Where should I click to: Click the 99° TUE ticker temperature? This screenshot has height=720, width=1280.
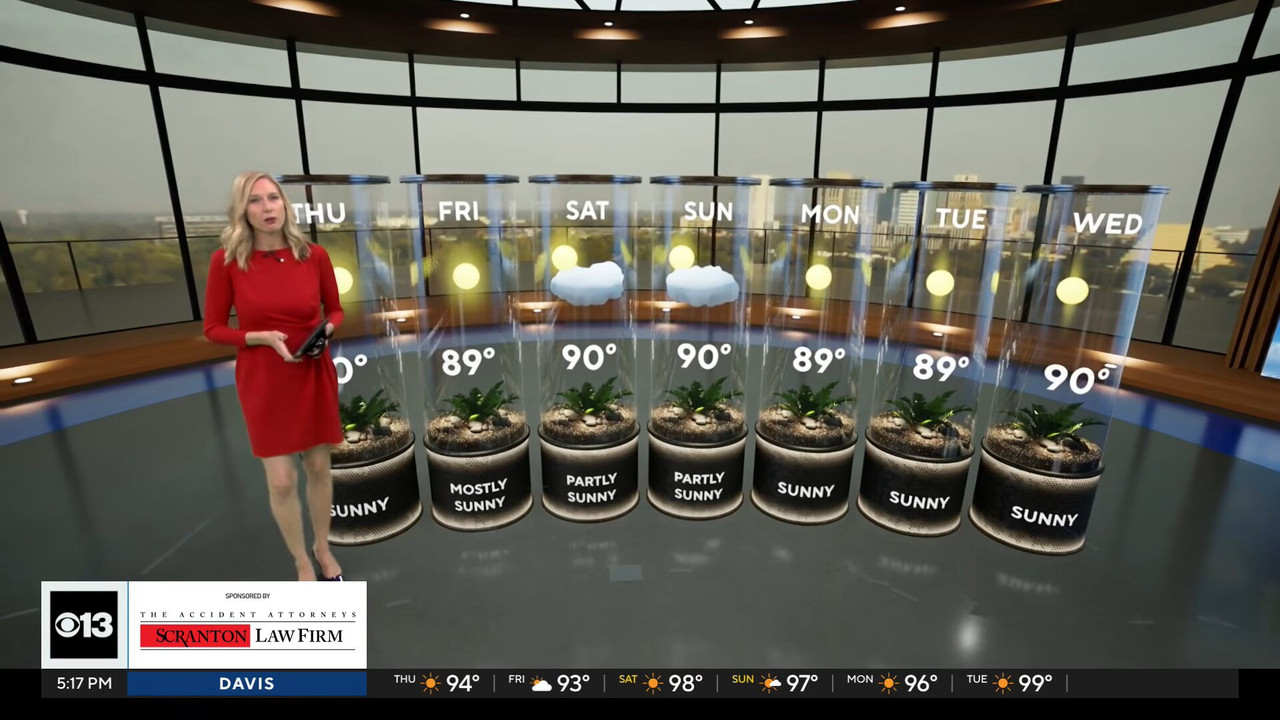(x=1035, y=684)
